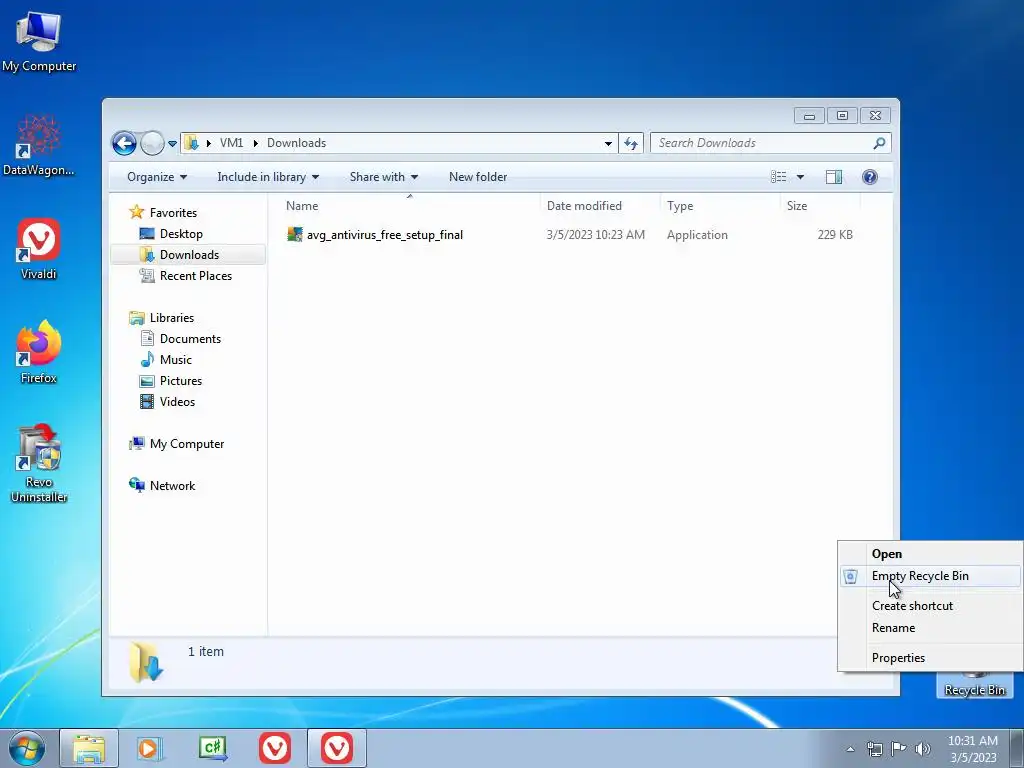Click VM1 in address breadcrumb

(x=231, y=143)
